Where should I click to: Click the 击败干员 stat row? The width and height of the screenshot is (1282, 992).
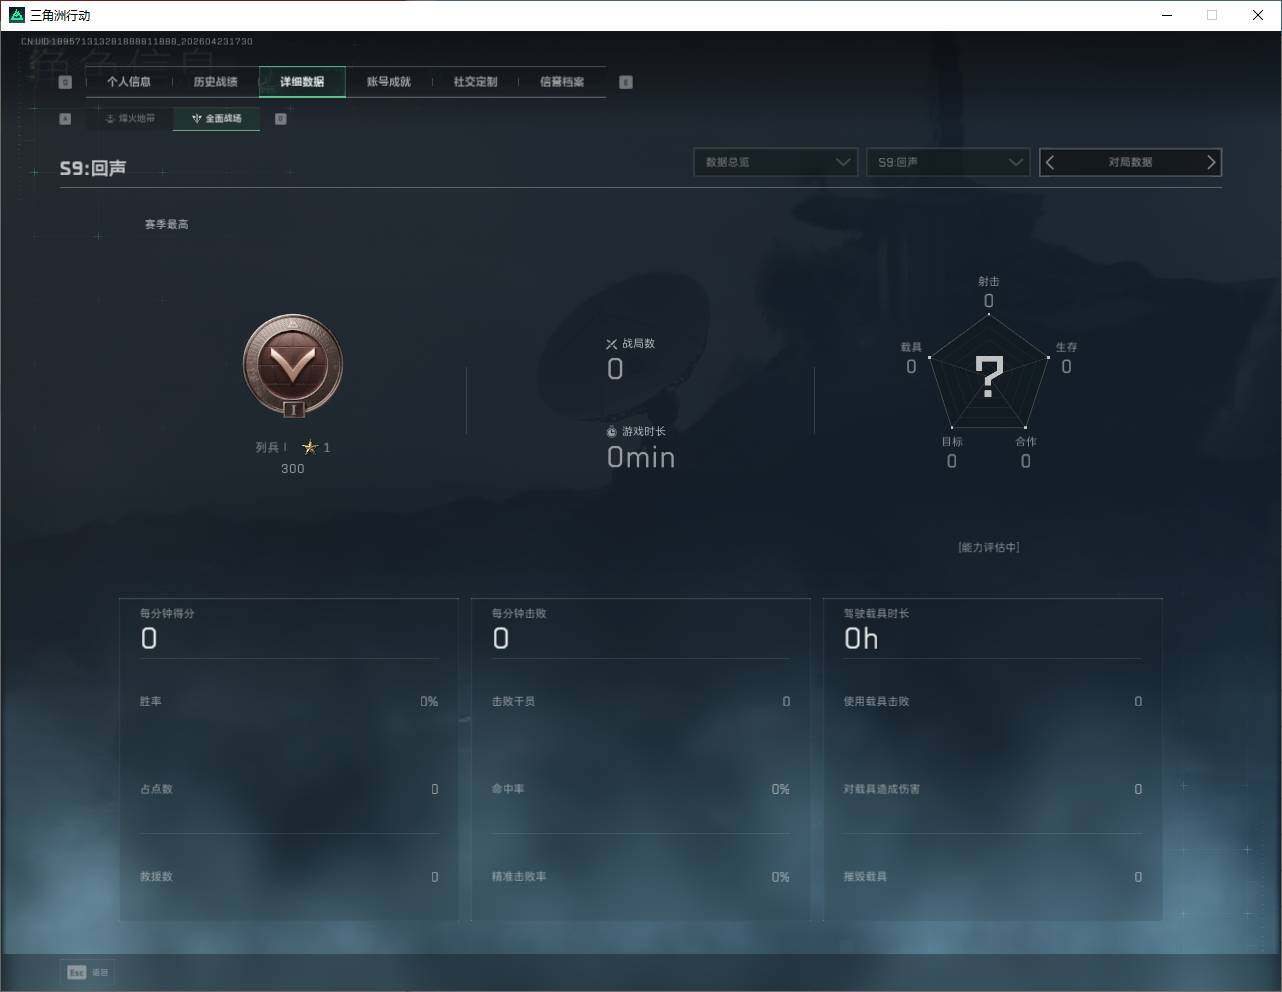tap(641, 702)
